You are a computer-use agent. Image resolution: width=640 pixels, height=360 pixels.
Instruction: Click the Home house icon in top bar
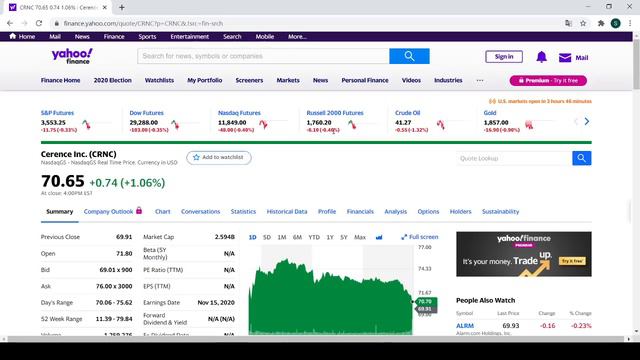13,36
